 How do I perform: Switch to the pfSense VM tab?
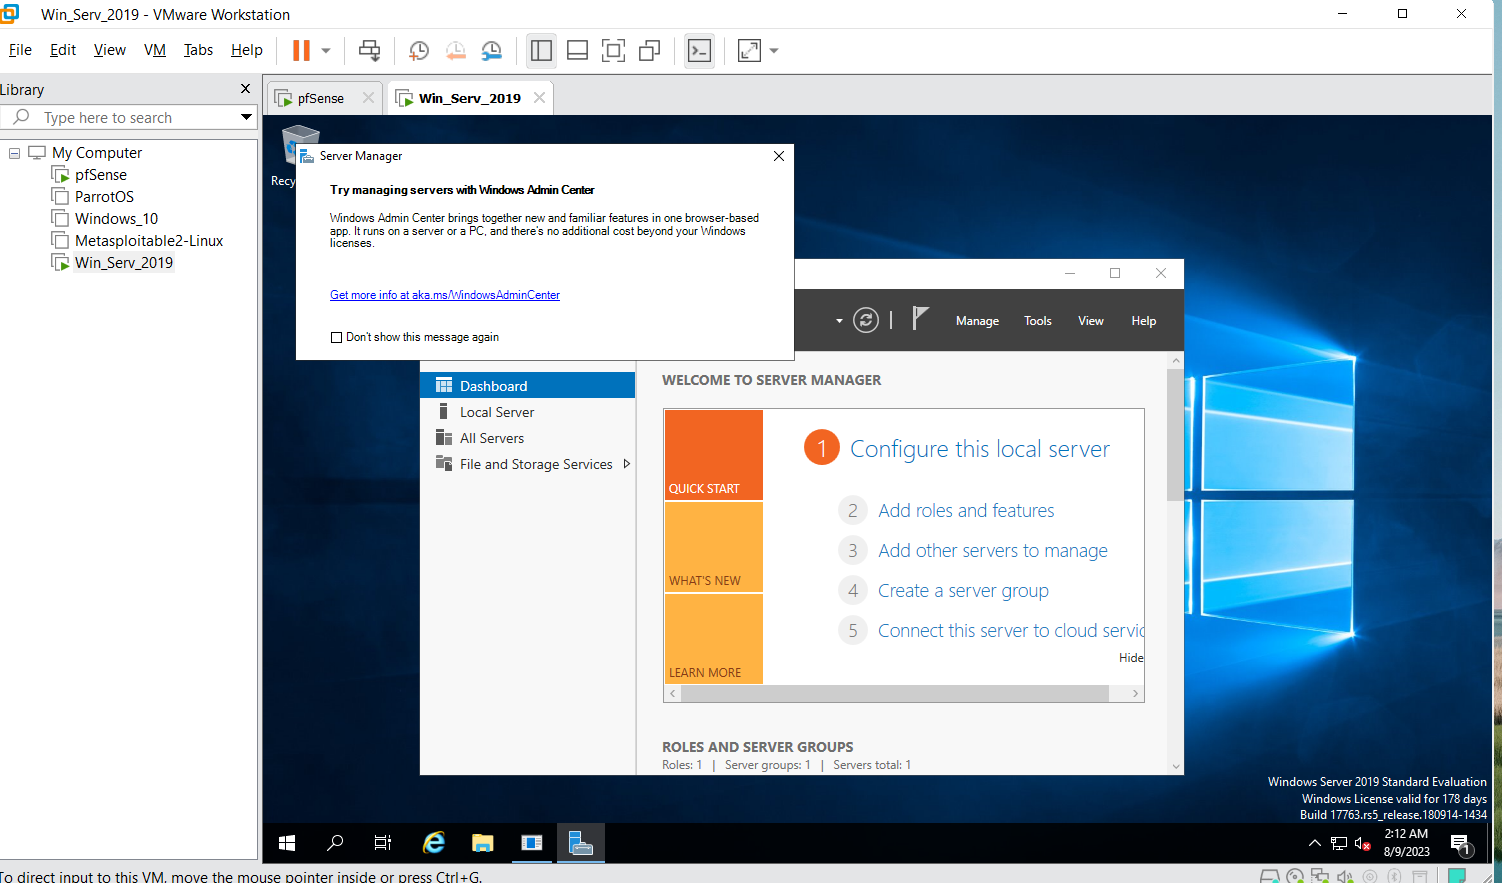[x=320, y=98]
